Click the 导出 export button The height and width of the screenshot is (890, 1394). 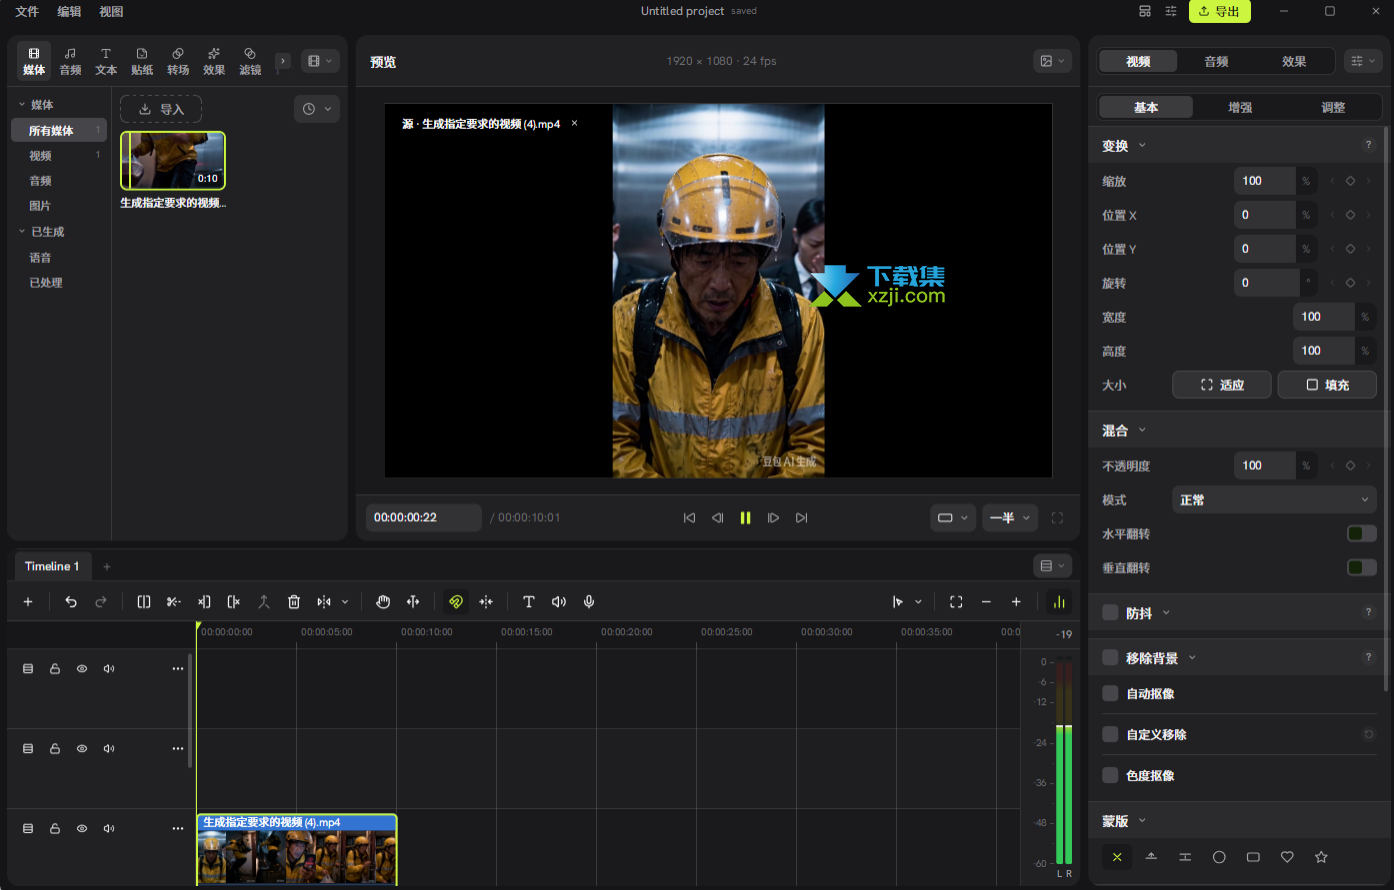click(1219, 11)
